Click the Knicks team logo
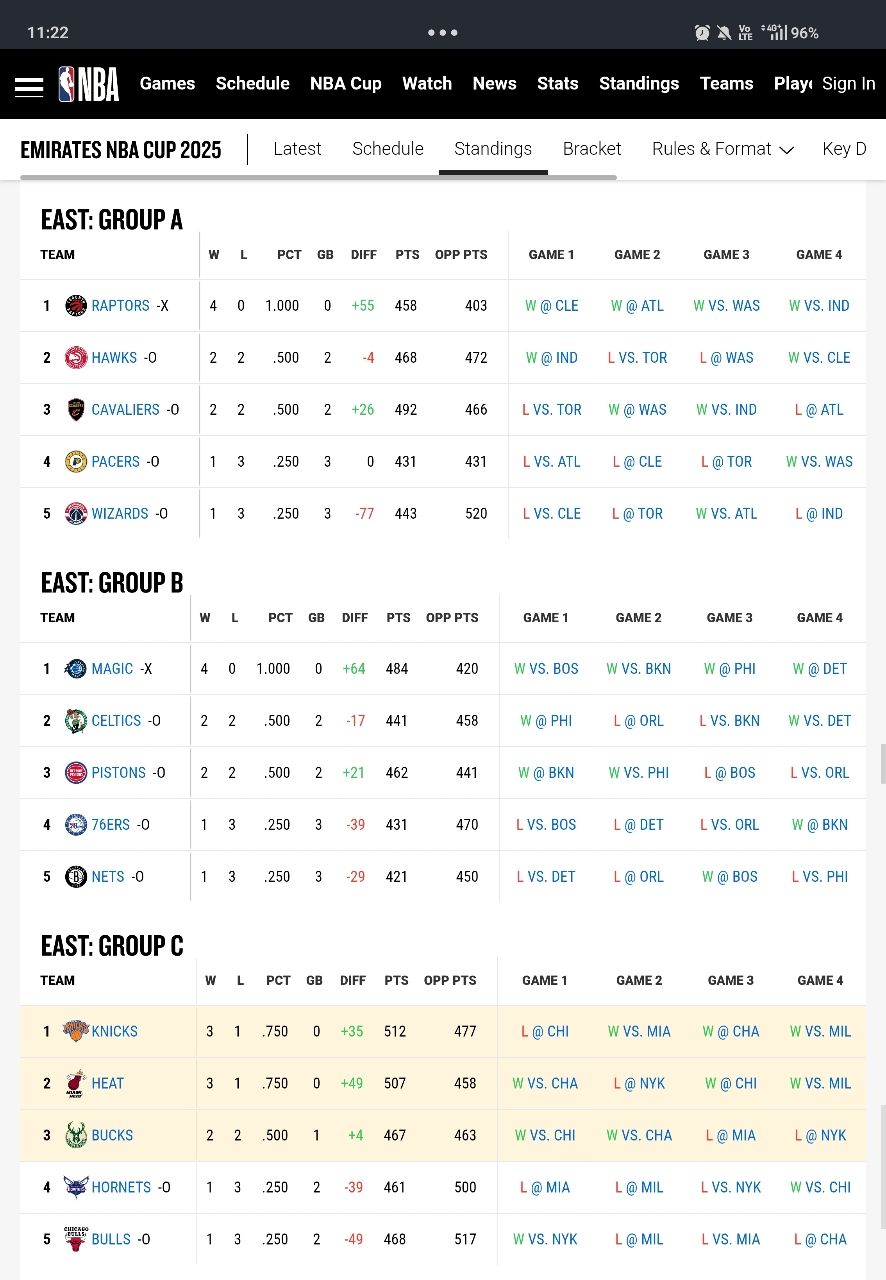This screenshot has height=1280, width=886. 76,1031
